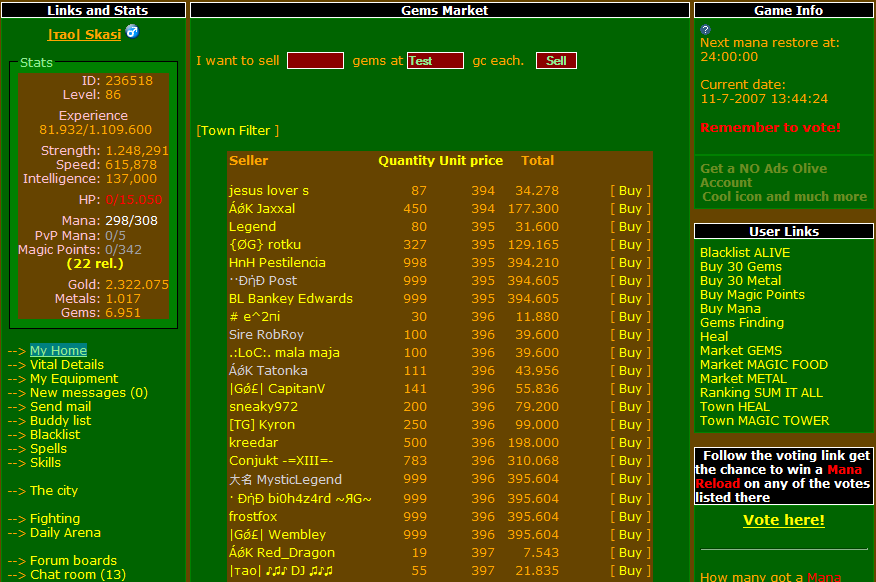Buy gems from jesus lover s

(x=630, y=191)
